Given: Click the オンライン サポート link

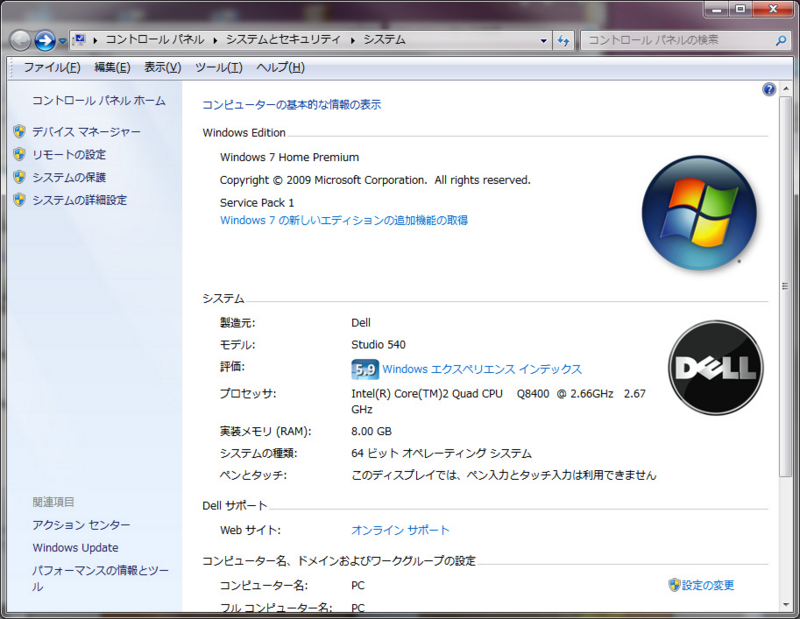Looking at the screenshot, I should click(401, 530).
